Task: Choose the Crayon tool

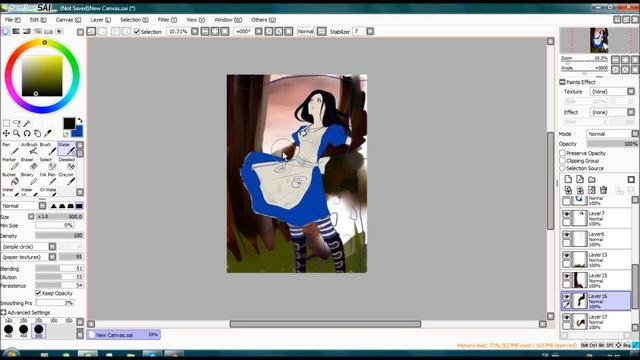Action: click(x=67, y=179)
